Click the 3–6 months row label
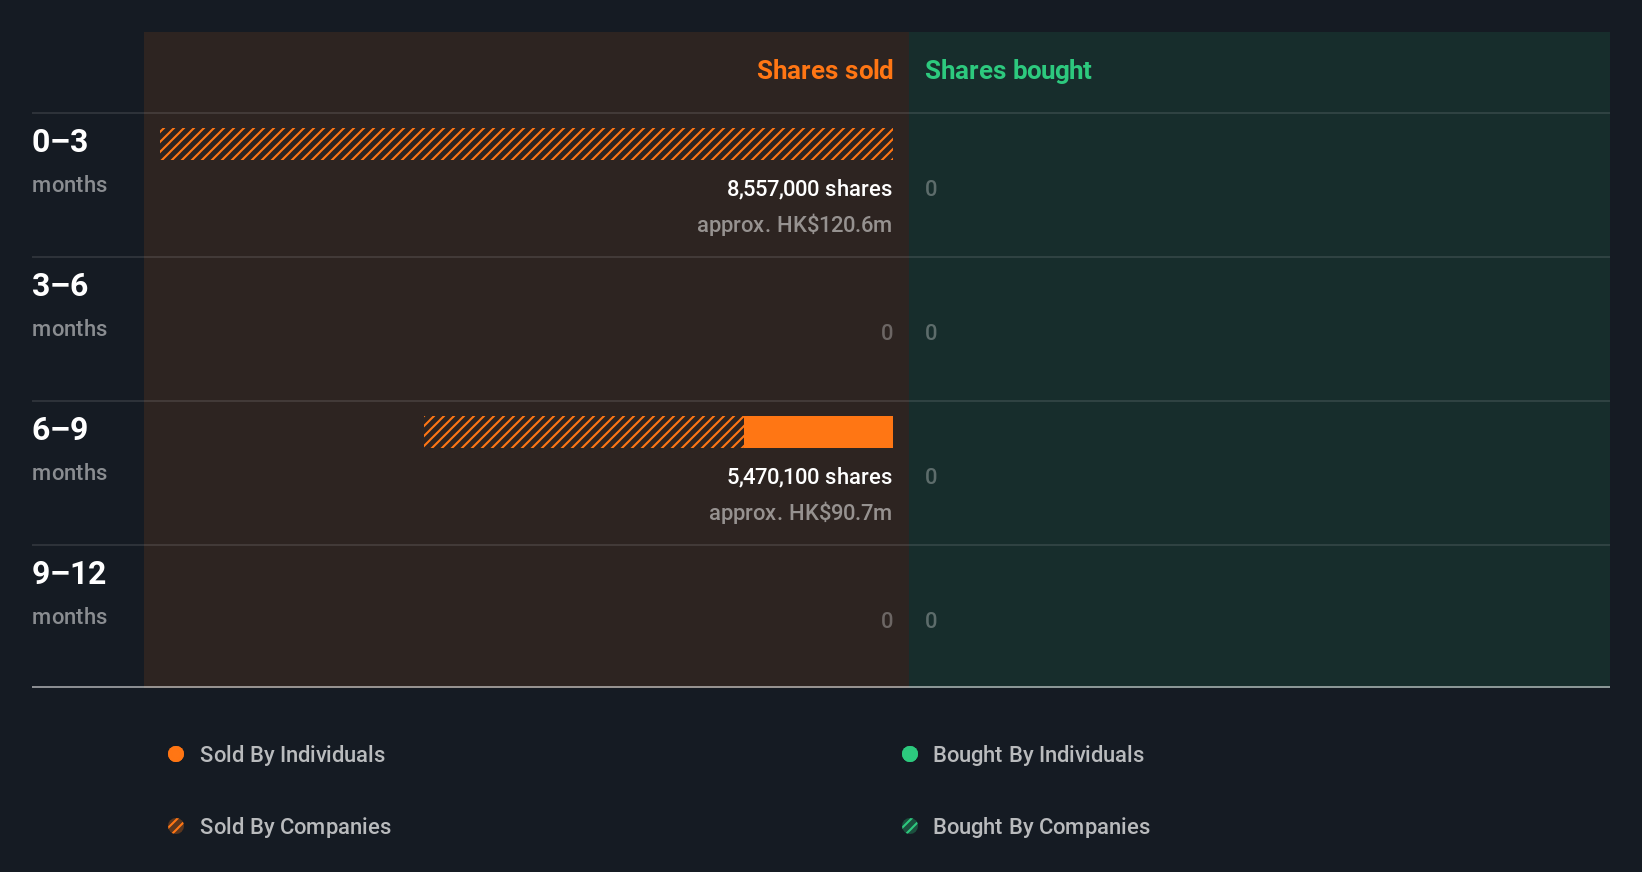This screenshot has height=872, width=1642. 69,304
